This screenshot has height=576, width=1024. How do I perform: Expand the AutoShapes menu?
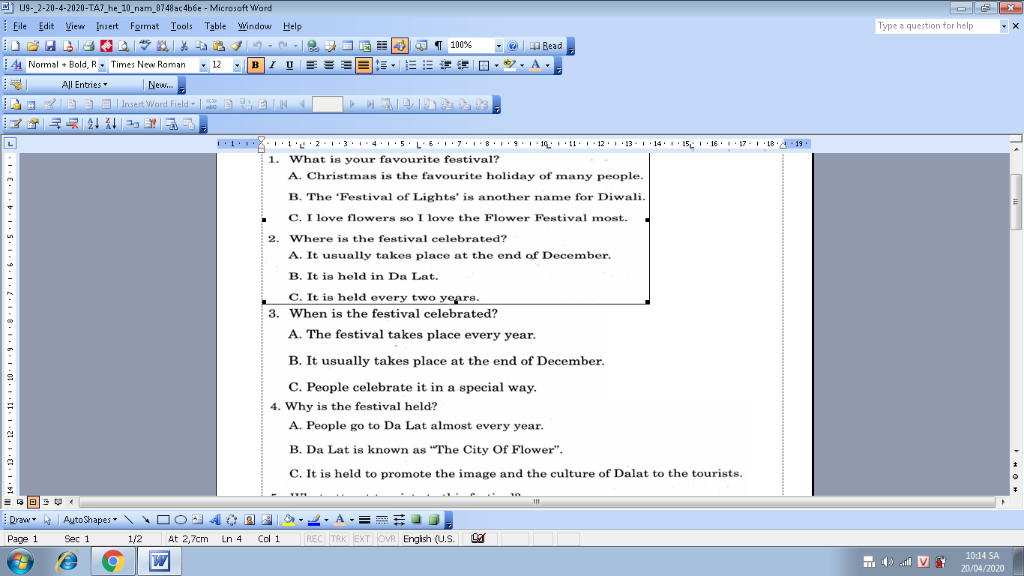point(90,520)
